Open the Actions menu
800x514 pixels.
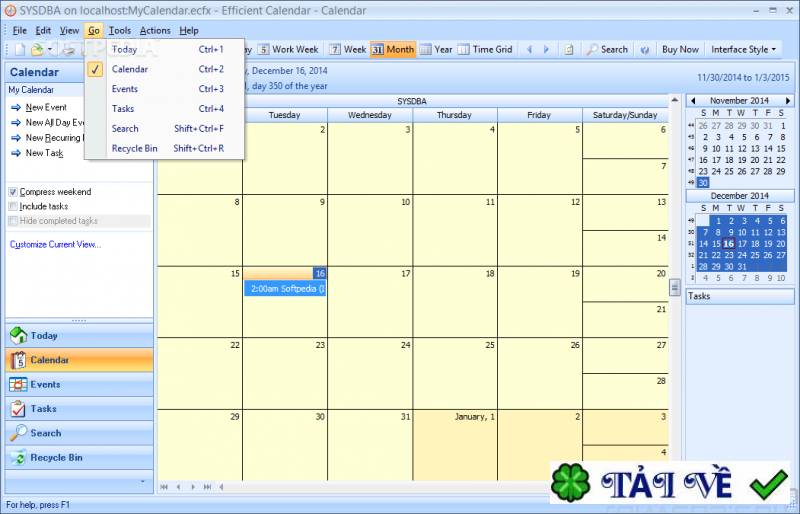point(155,31)
